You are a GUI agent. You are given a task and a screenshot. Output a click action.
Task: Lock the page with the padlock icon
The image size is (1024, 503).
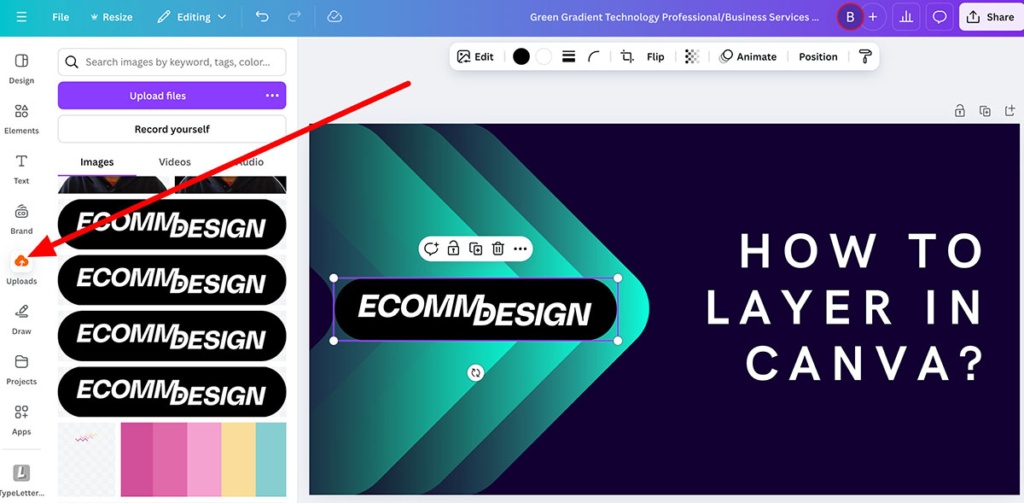959,111
